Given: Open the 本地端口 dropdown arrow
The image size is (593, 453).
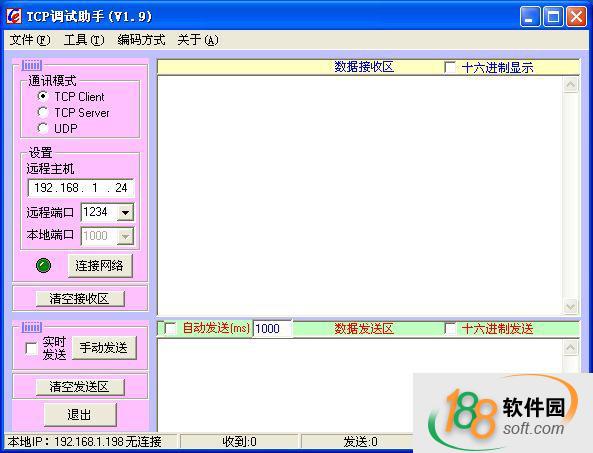Looking at the screenshot, I should pos(125,236).
